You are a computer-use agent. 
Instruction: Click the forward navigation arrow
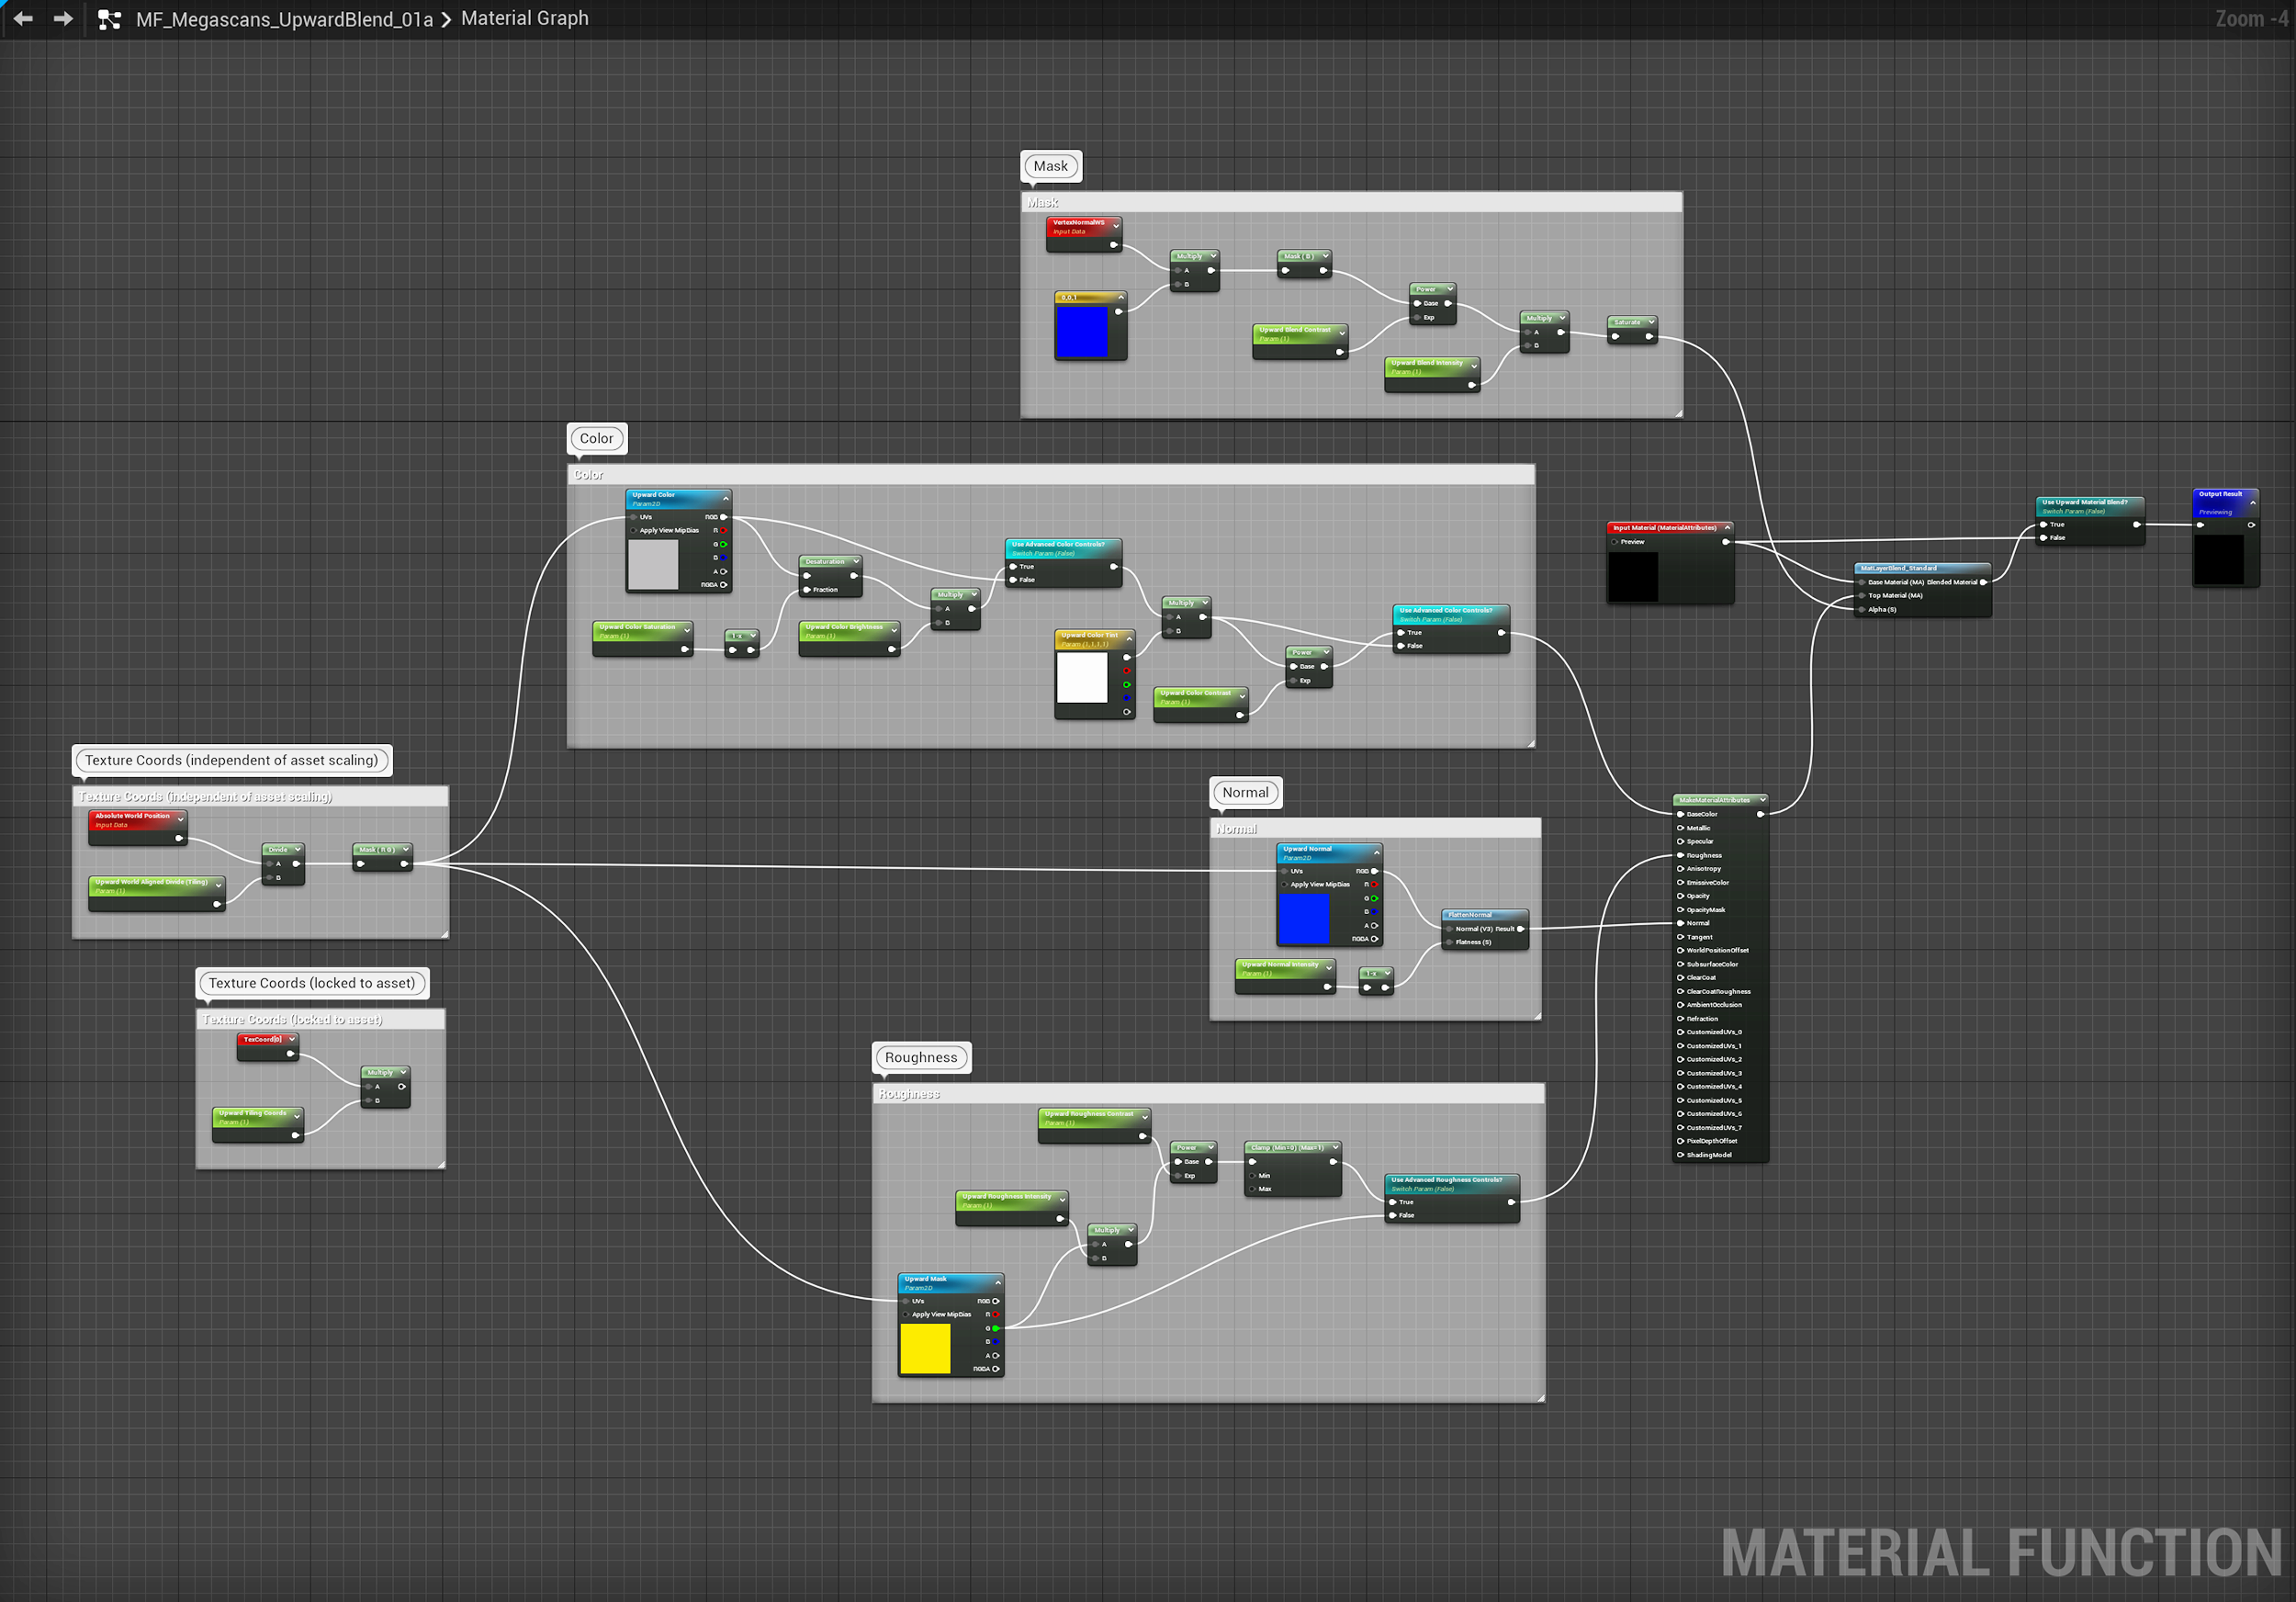coord(63,19)
